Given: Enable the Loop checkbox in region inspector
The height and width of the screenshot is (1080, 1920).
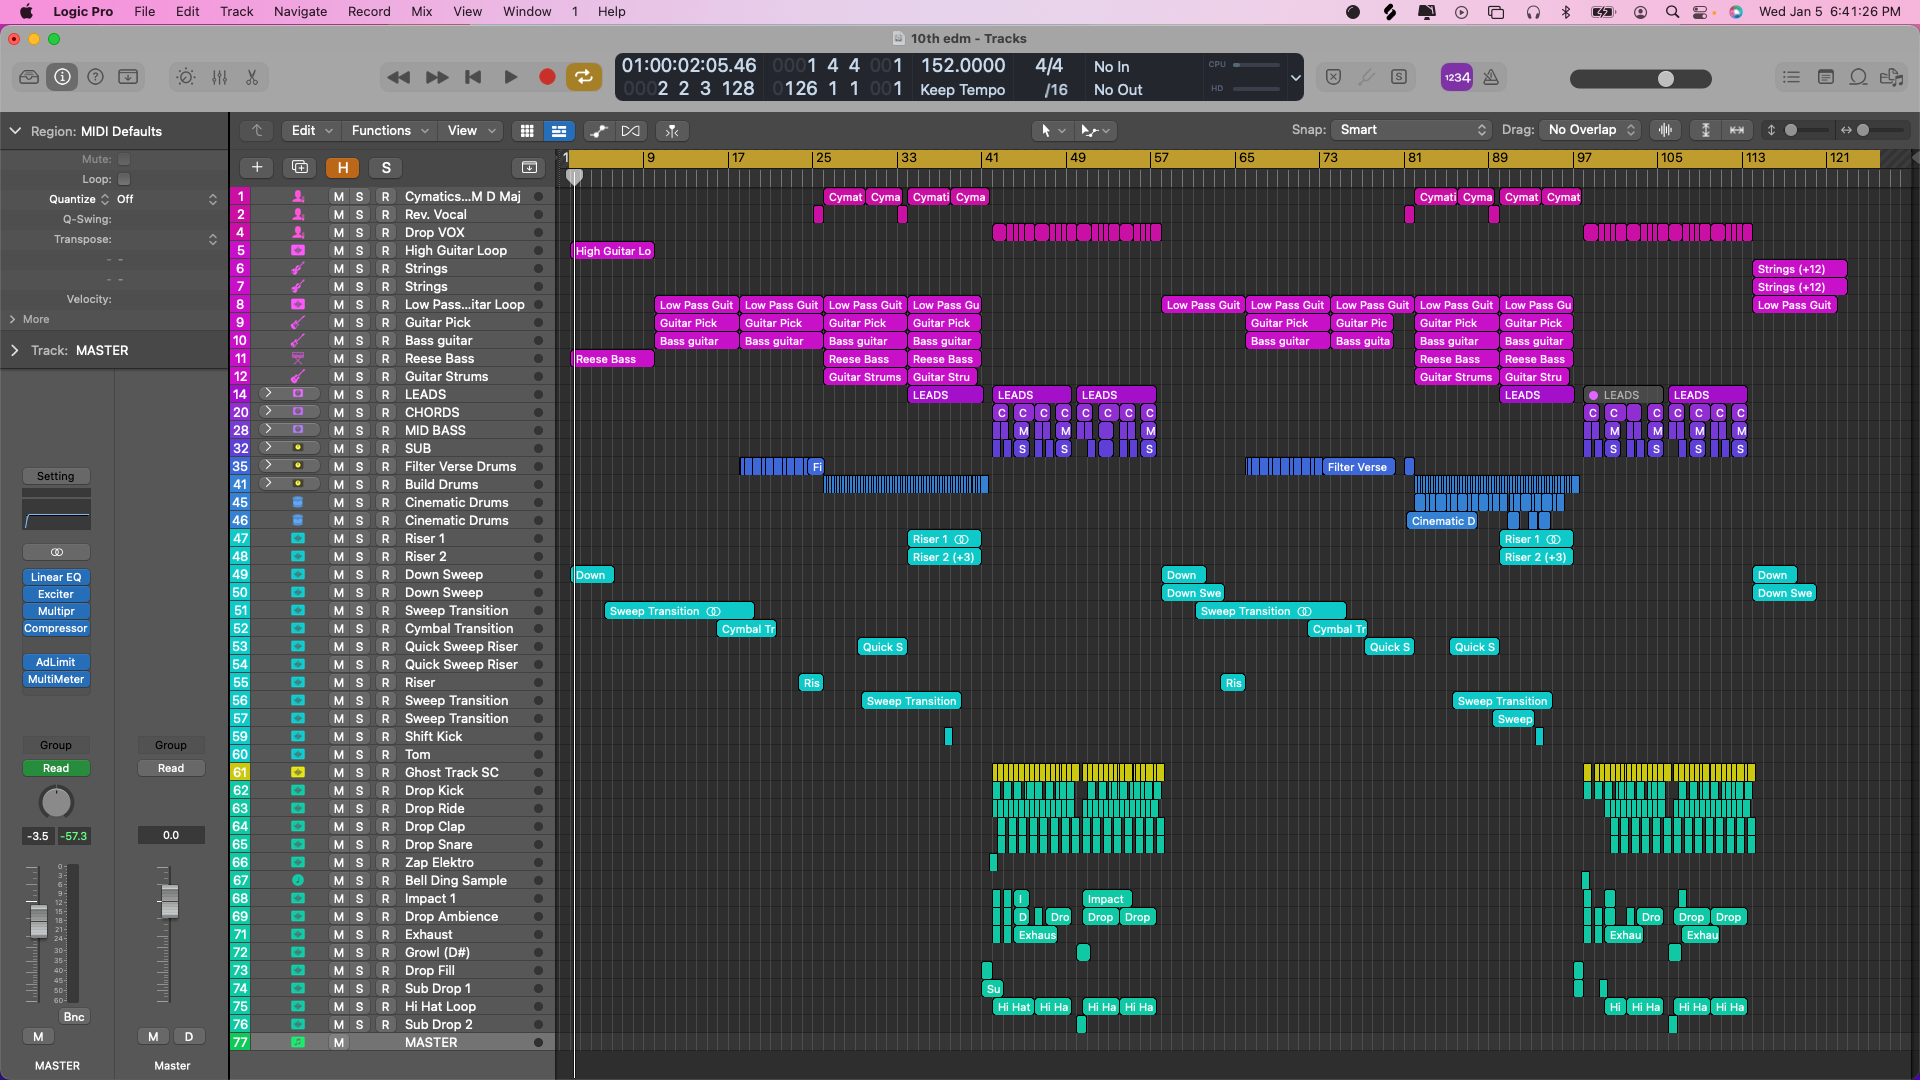Looking at the screenshot, I should 124,179.
